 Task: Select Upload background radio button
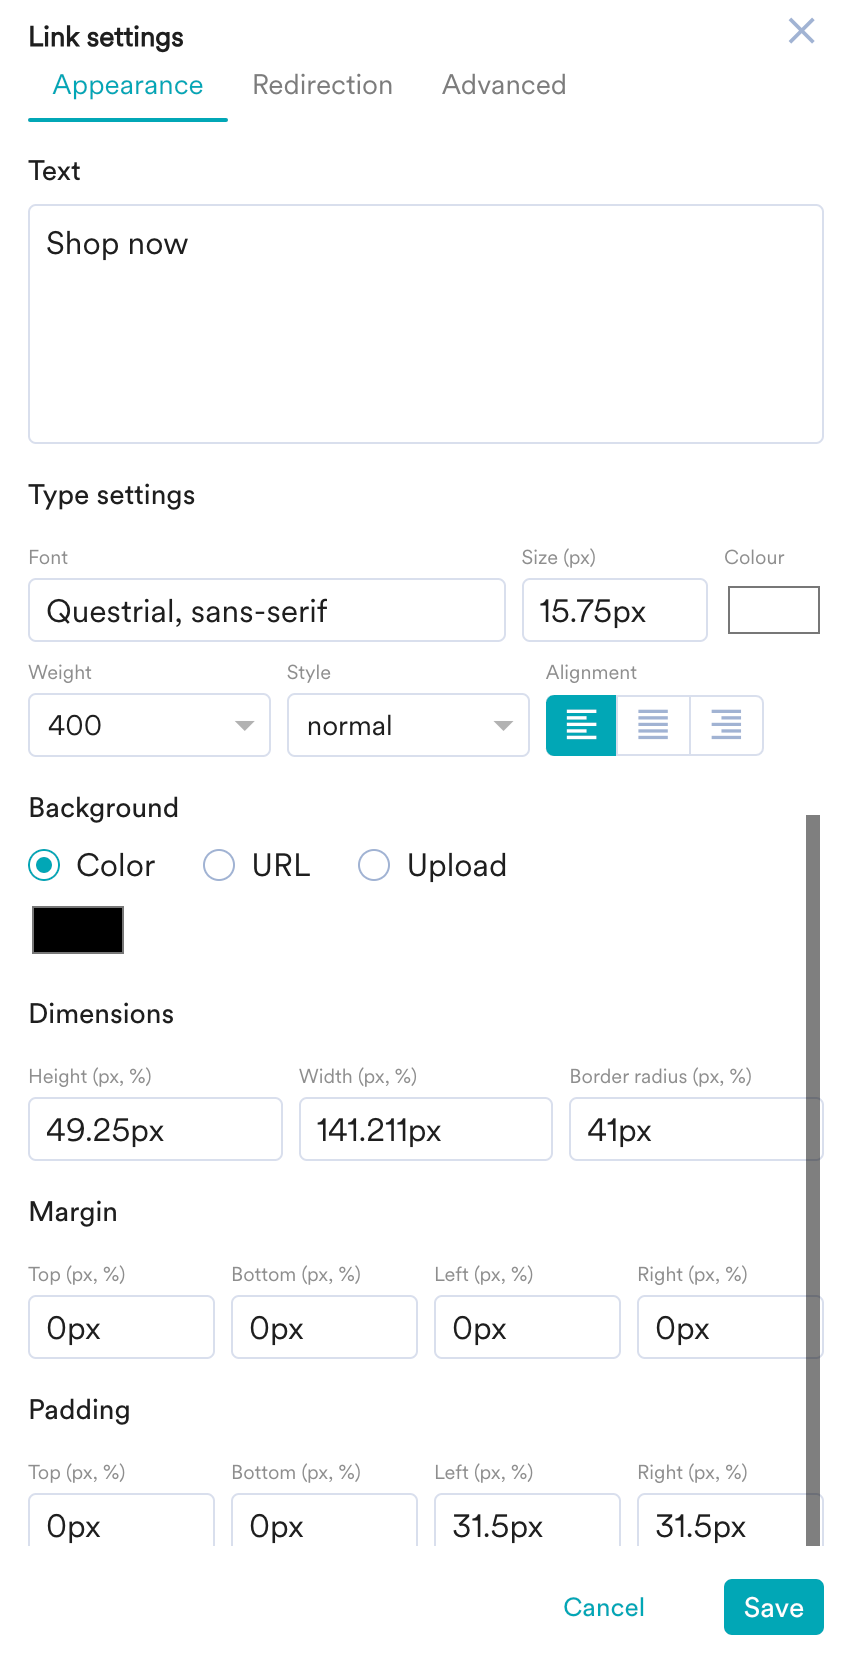pos(374,865)
